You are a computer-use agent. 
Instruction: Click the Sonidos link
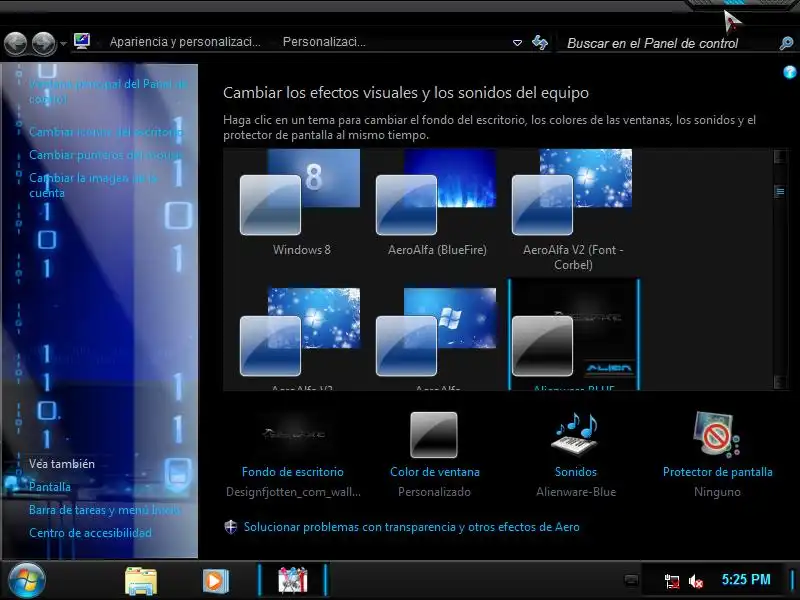576,472
